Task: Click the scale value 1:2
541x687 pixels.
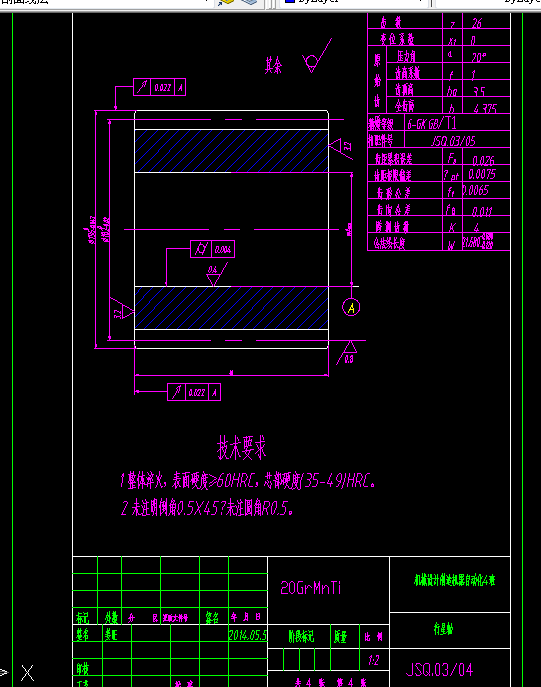Action: 374,660
